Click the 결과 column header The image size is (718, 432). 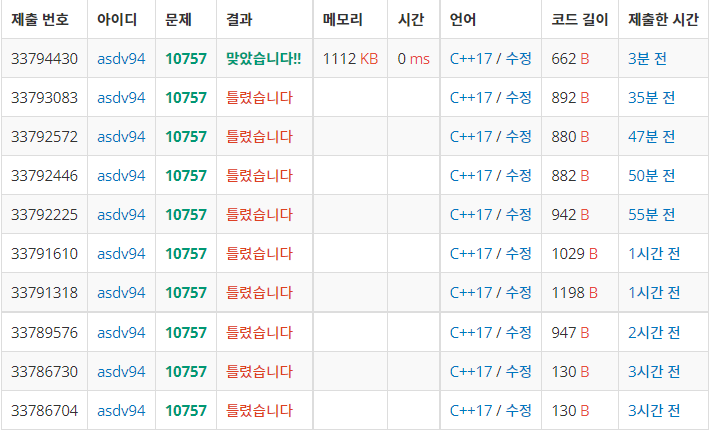(x=239, y=19)
